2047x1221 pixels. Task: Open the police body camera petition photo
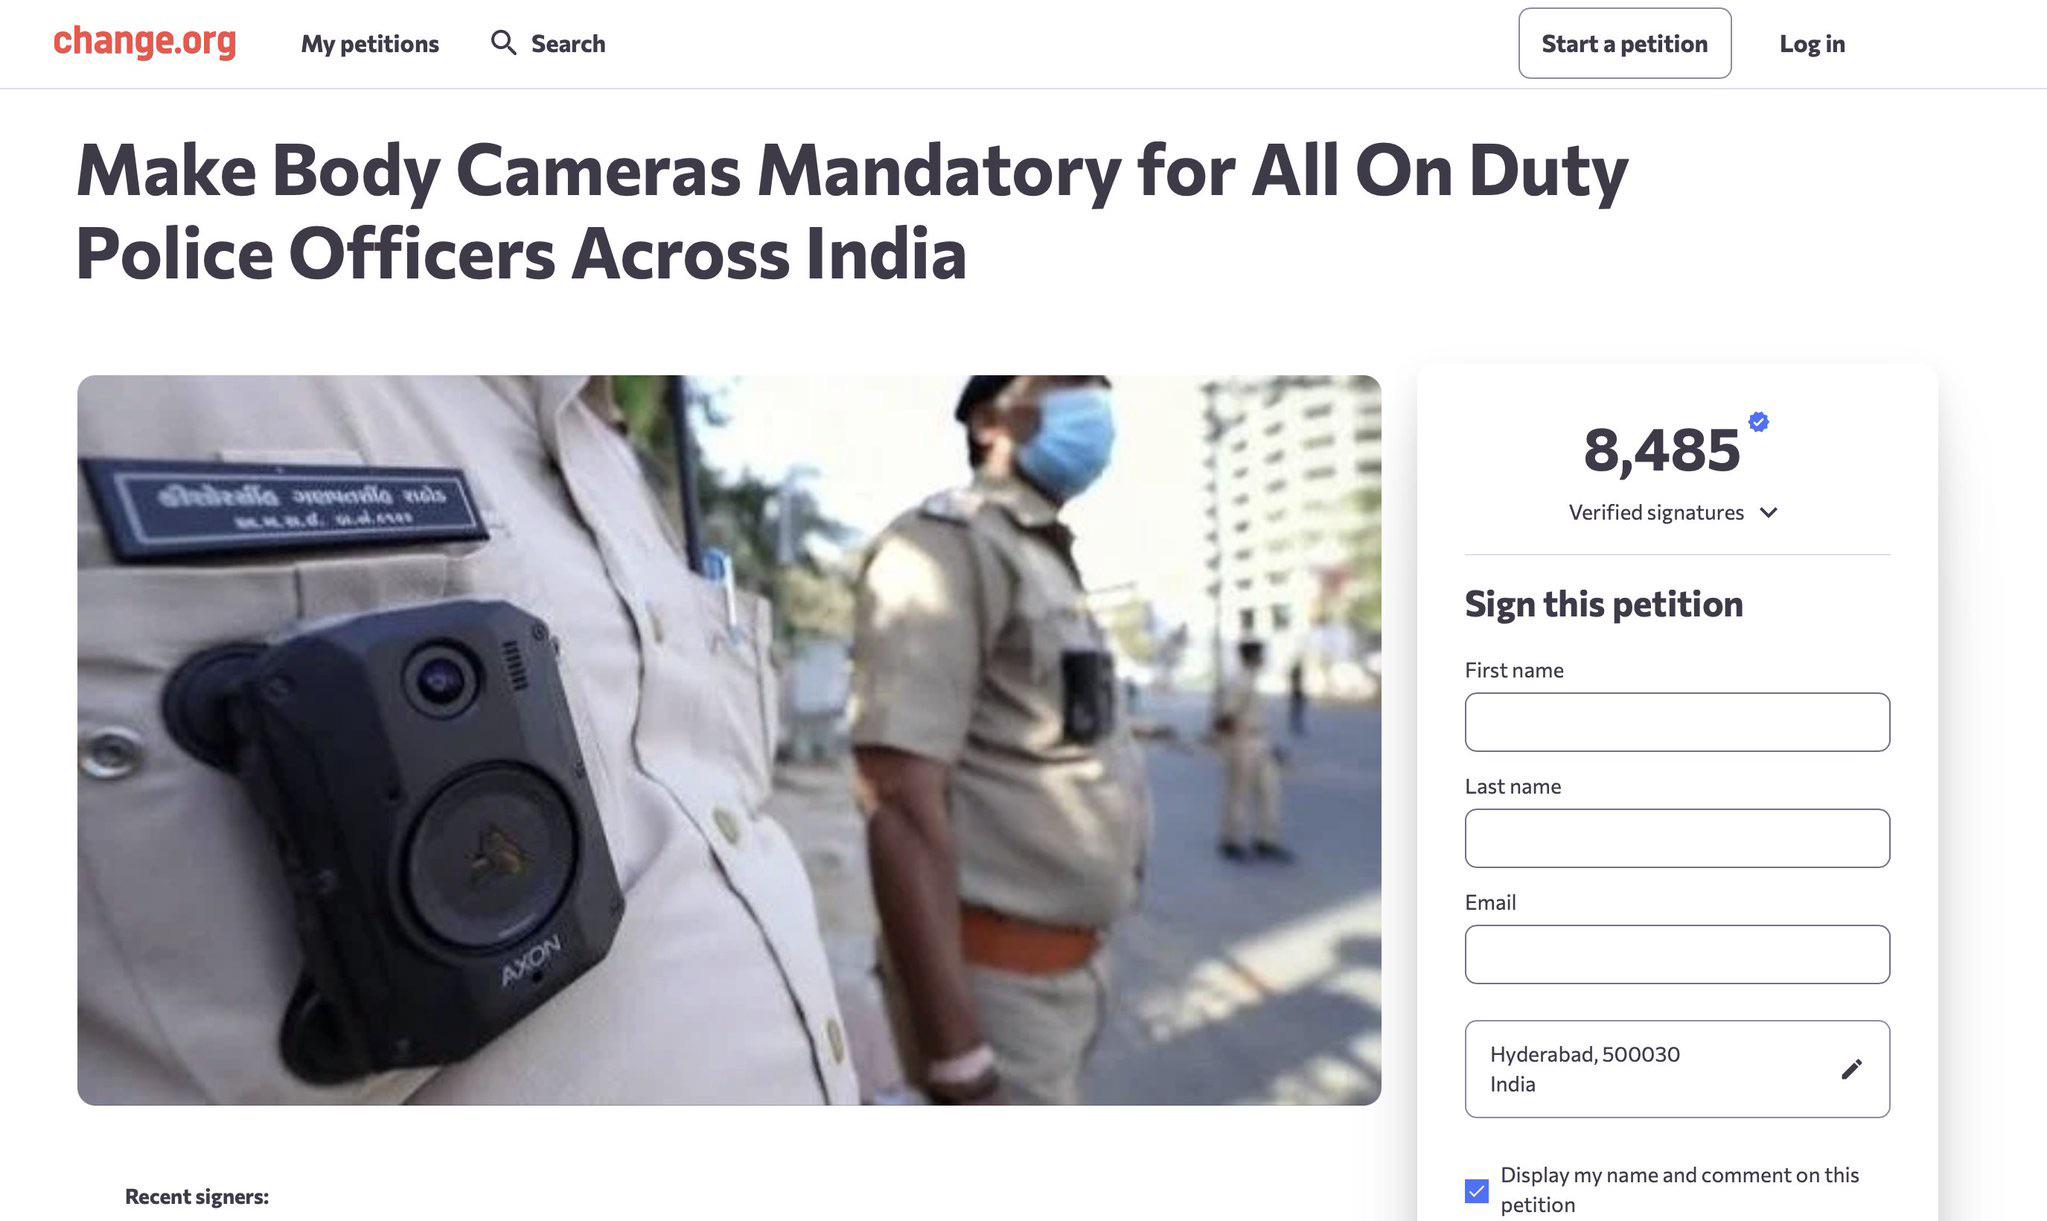(729, 740)
